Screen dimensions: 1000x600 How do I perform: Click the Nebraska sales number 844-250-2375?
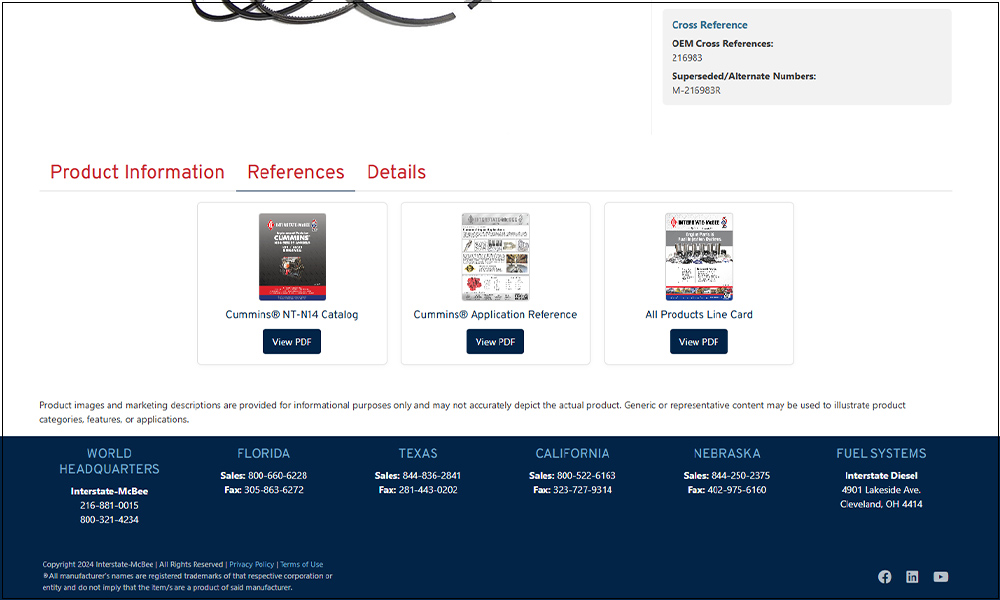point(740,476)
